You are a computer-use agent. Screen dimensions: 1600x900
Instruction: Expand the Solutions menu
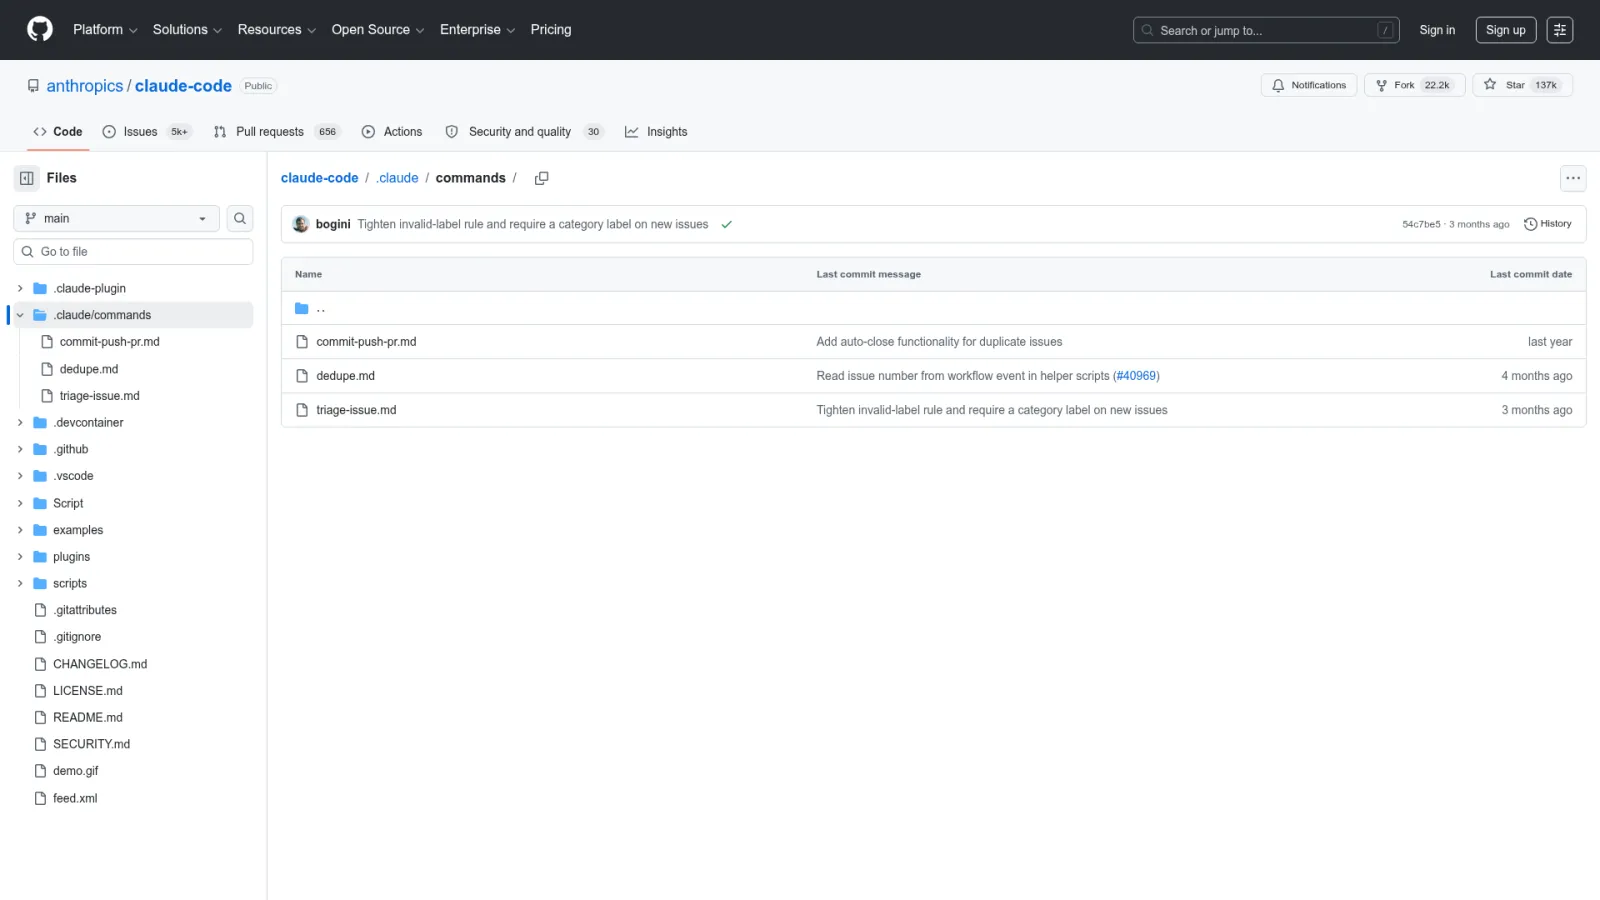(x=187, y=30)
